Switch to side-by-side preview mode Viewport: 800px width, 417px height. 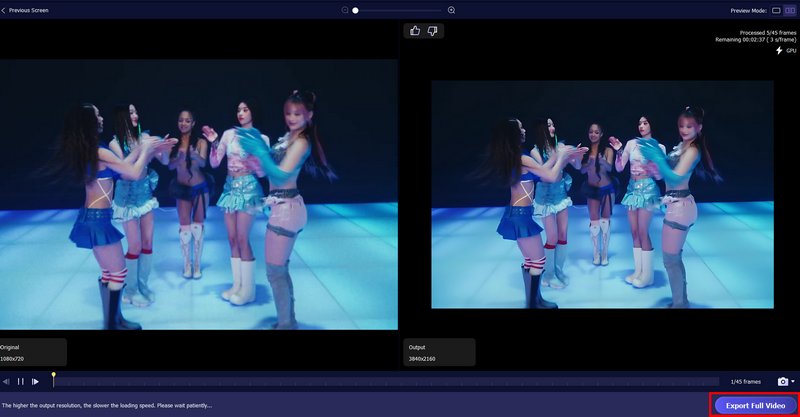click(x=790, y=10)
